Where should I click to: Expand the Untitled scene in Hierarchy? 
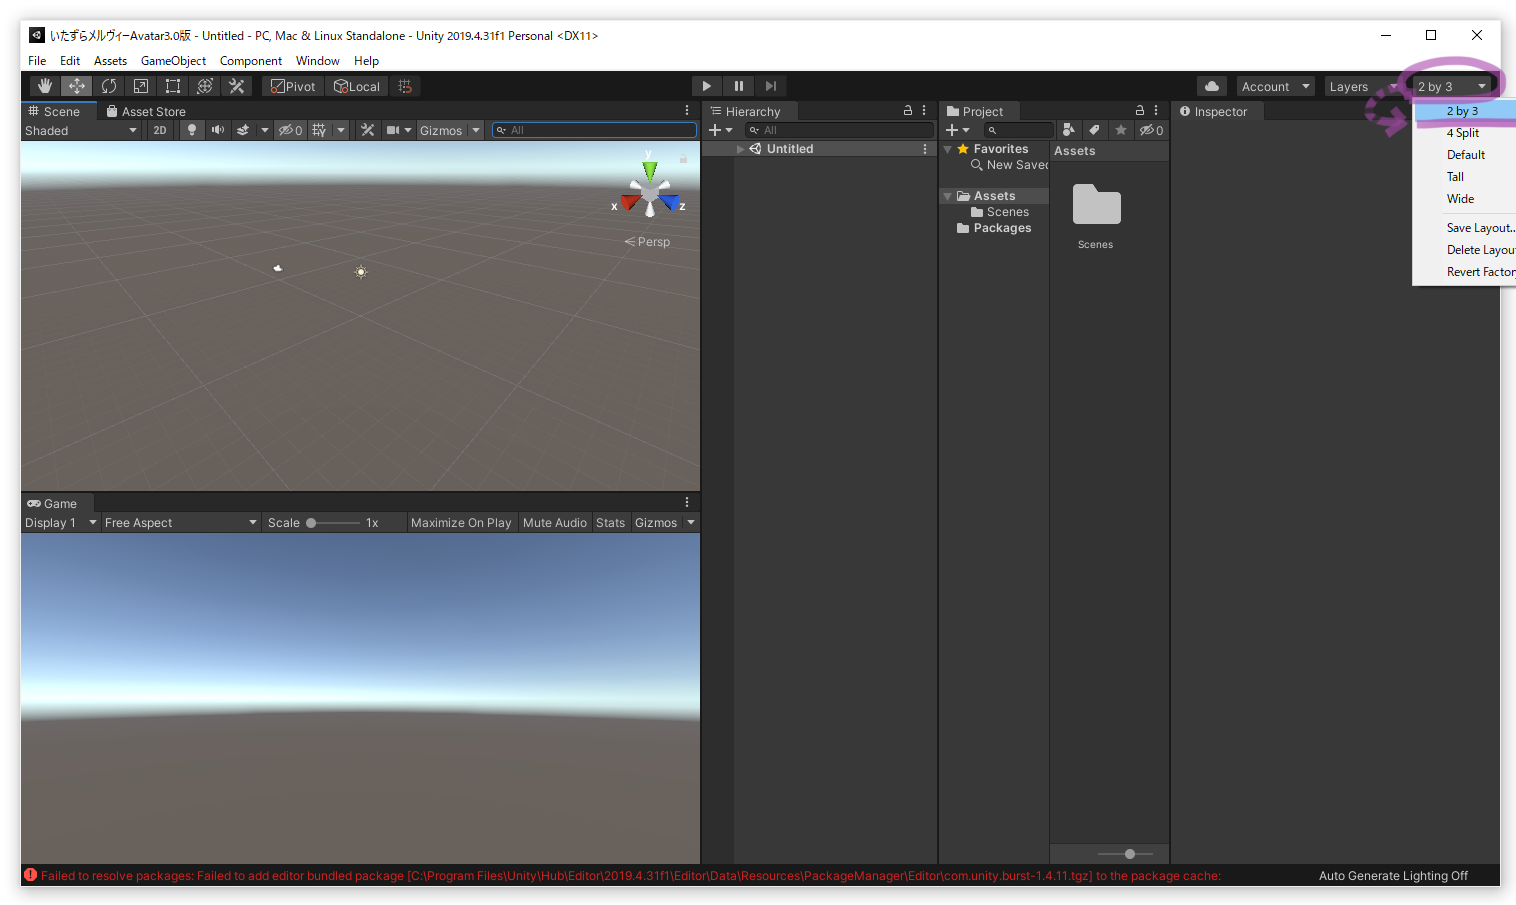[740, 149]
